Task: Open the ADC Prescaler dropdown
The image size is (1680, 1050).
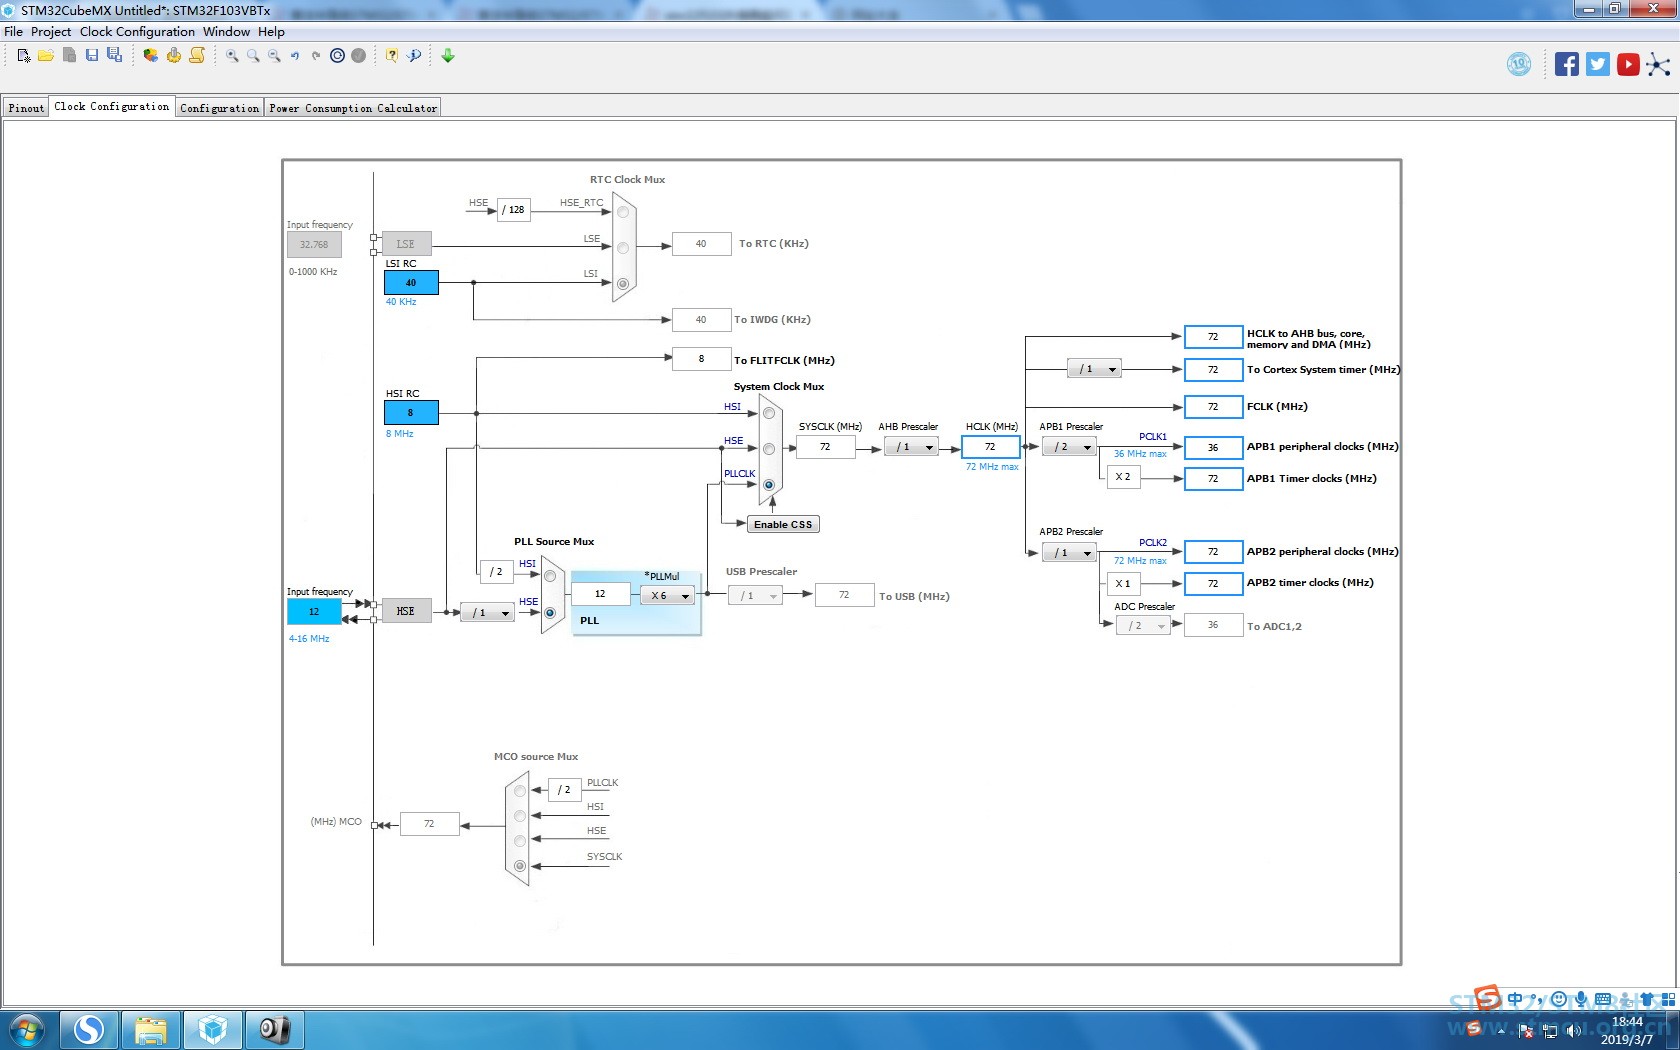Action: 1143,626
